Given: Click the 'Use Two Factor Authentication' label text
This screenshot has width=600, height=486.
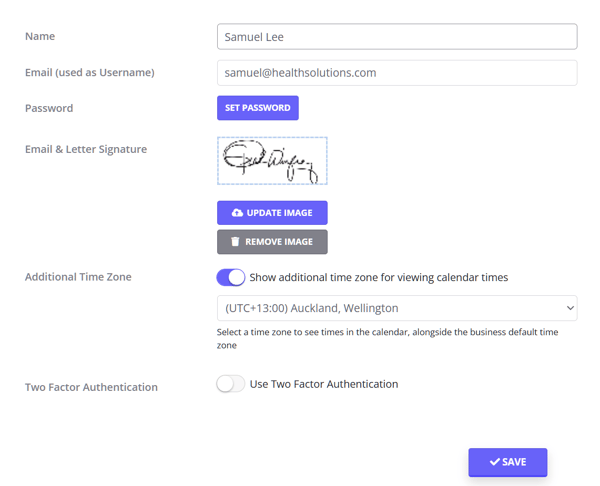Looking at the screenshot, I should click(324, 384).
